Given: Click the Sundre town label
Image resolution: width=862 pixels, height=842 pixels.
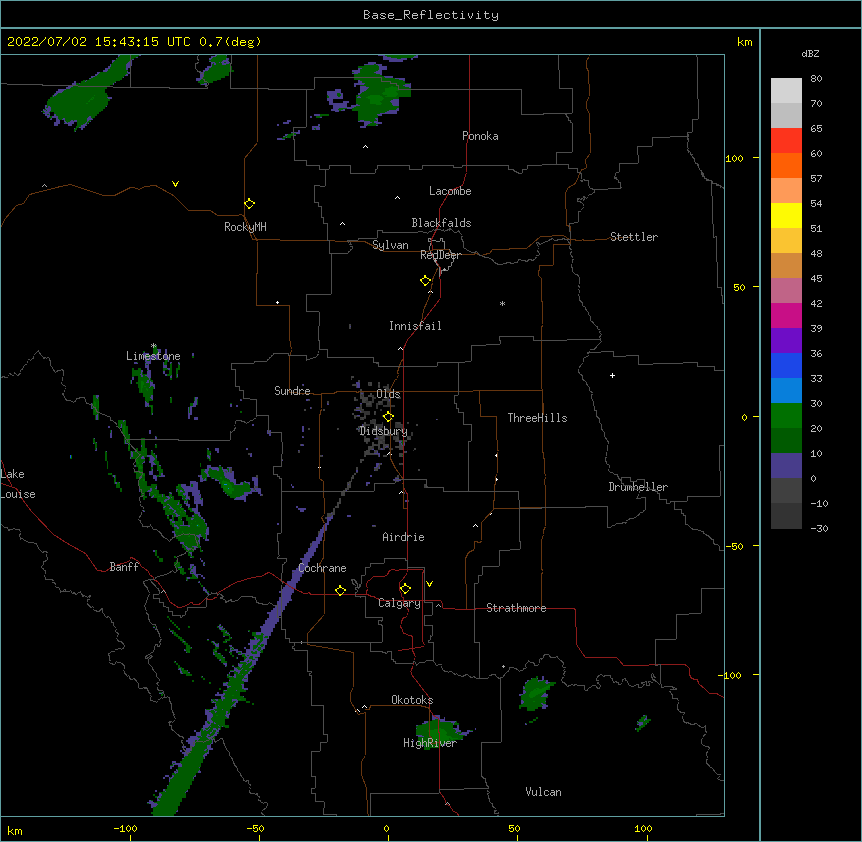Looking at the screenshot, I should (x=292, y=391).
